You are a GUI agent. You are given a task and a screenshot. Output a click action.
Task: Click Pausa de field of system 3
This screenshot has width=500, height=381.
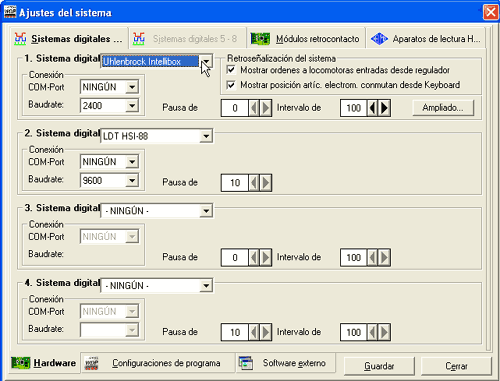point(235,257)
